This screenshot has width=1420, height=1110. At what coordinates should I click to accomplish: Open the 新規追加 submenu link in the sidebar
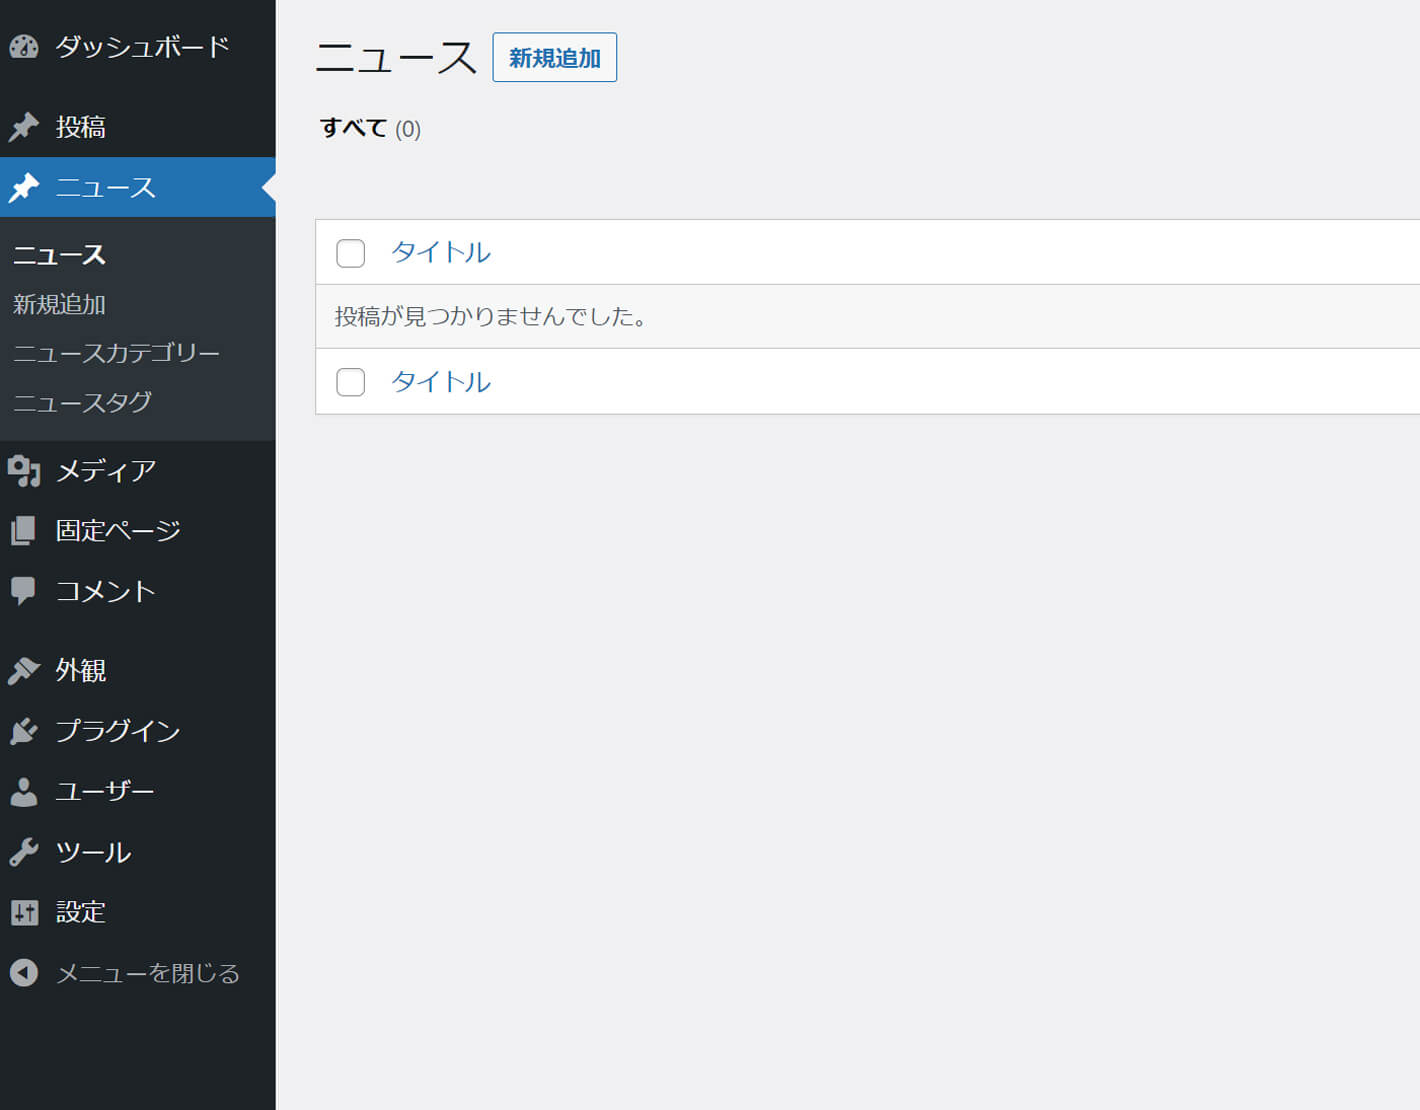point(59,304)
